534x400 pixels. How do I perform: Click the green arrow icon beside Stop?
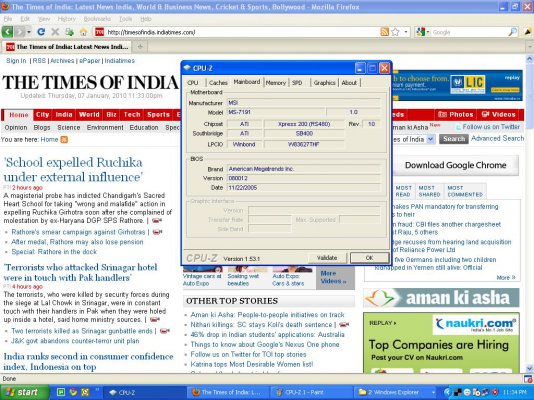(69, 32)
